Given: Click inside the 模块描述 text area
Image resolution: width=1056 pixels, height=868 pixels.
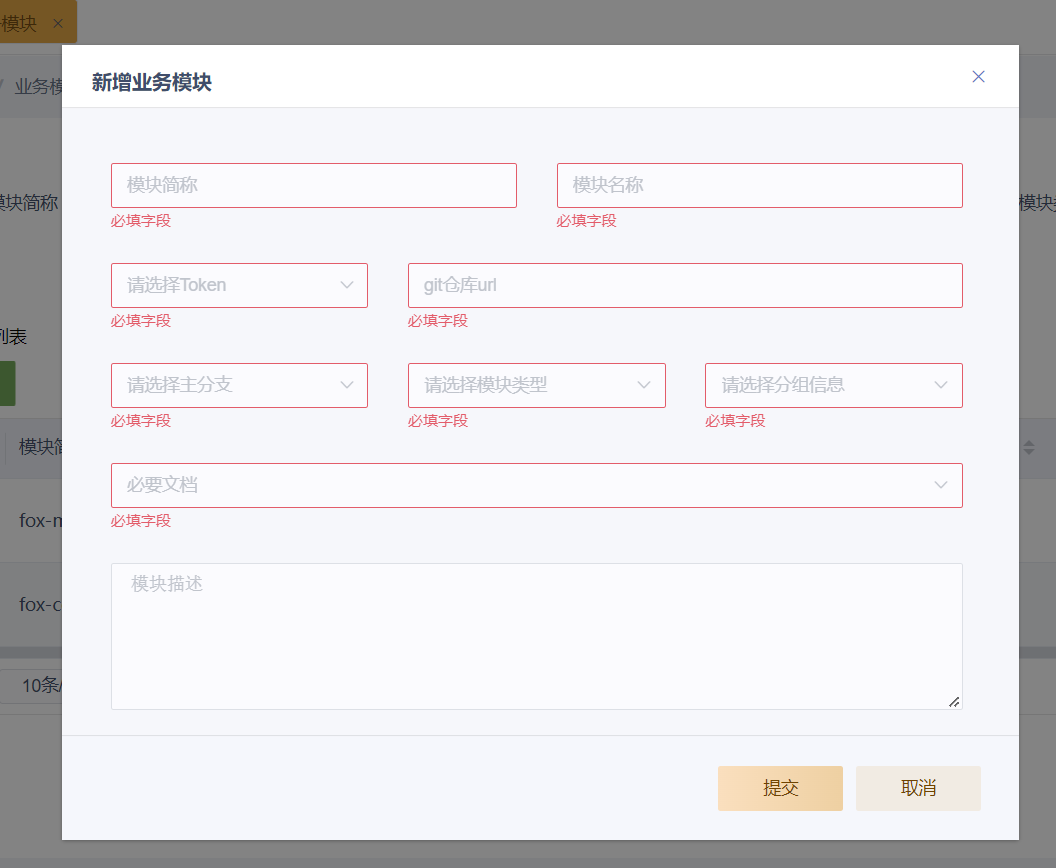Looking at the screenshot, I should pyautogui.click(x=536, y=636).
